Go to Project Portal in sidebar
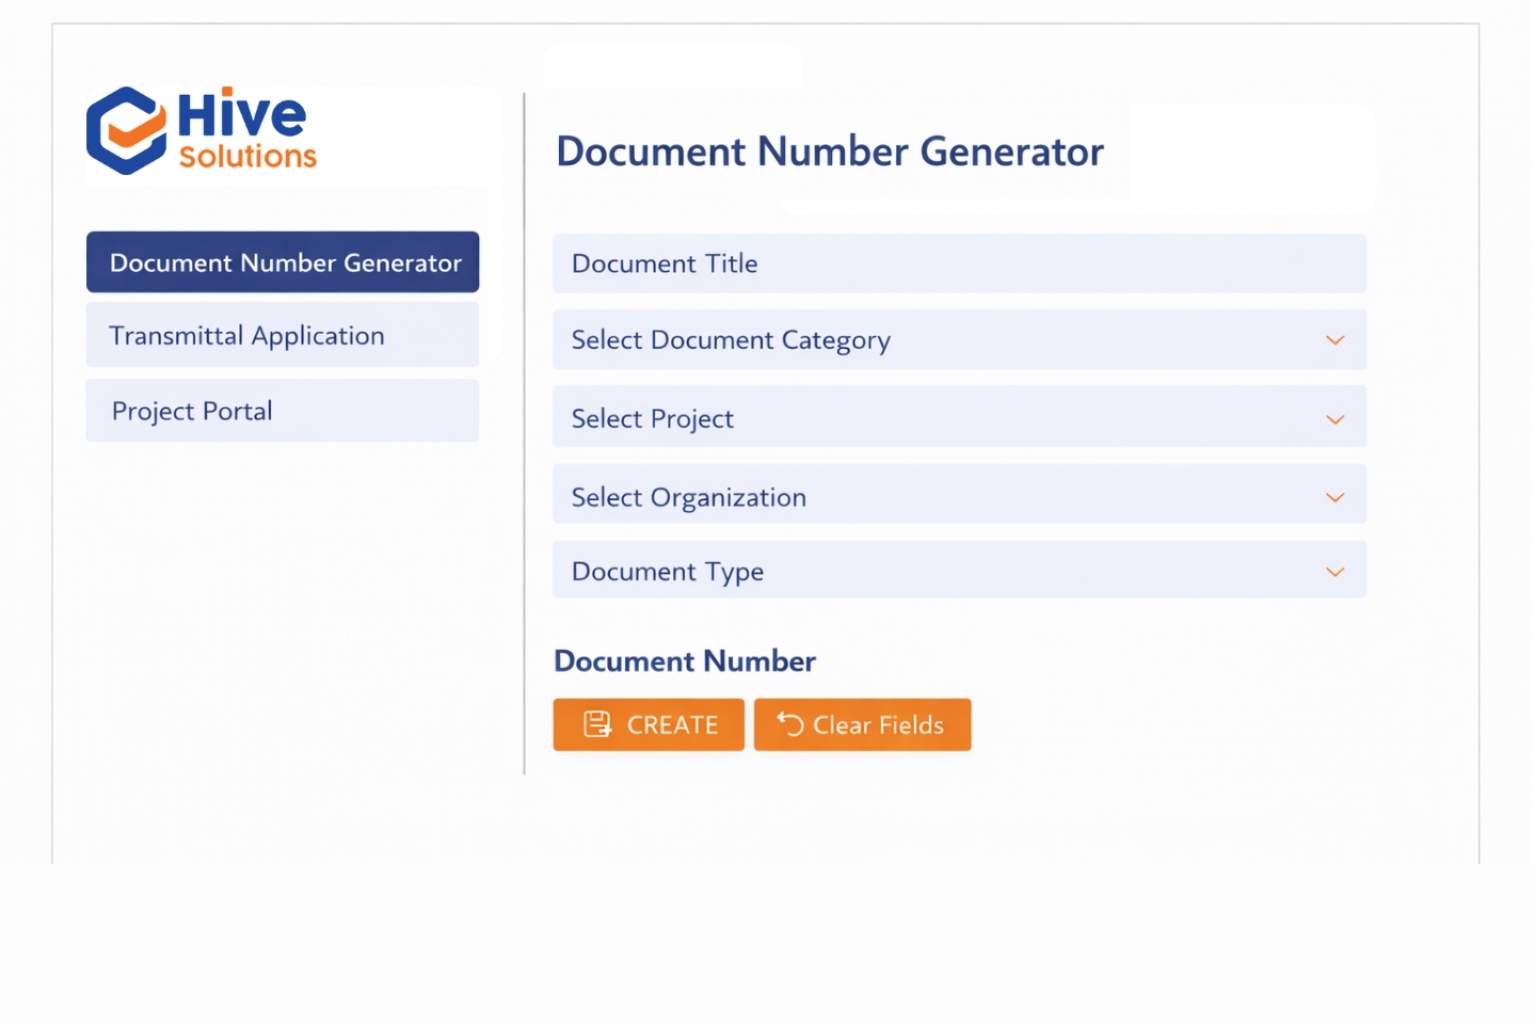Screen dimensions: 1536x1024 tap(283, 411)
